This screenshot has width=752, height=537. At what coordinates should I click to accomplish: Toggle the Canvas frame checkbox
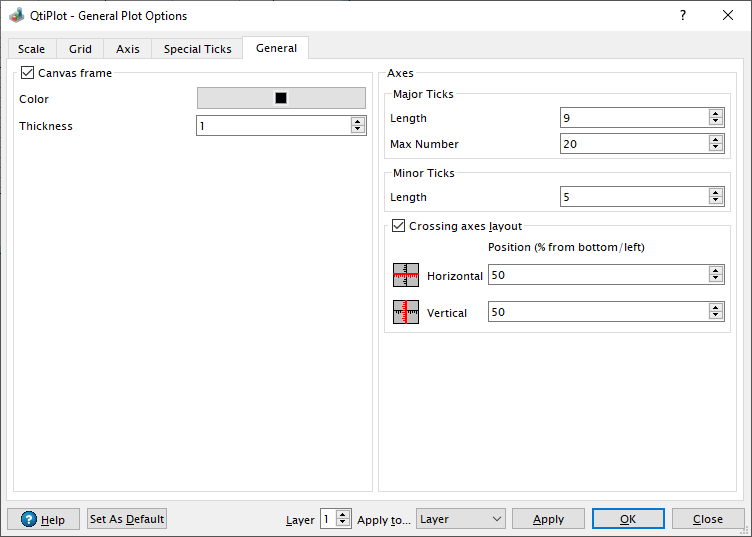pos(27,73)
